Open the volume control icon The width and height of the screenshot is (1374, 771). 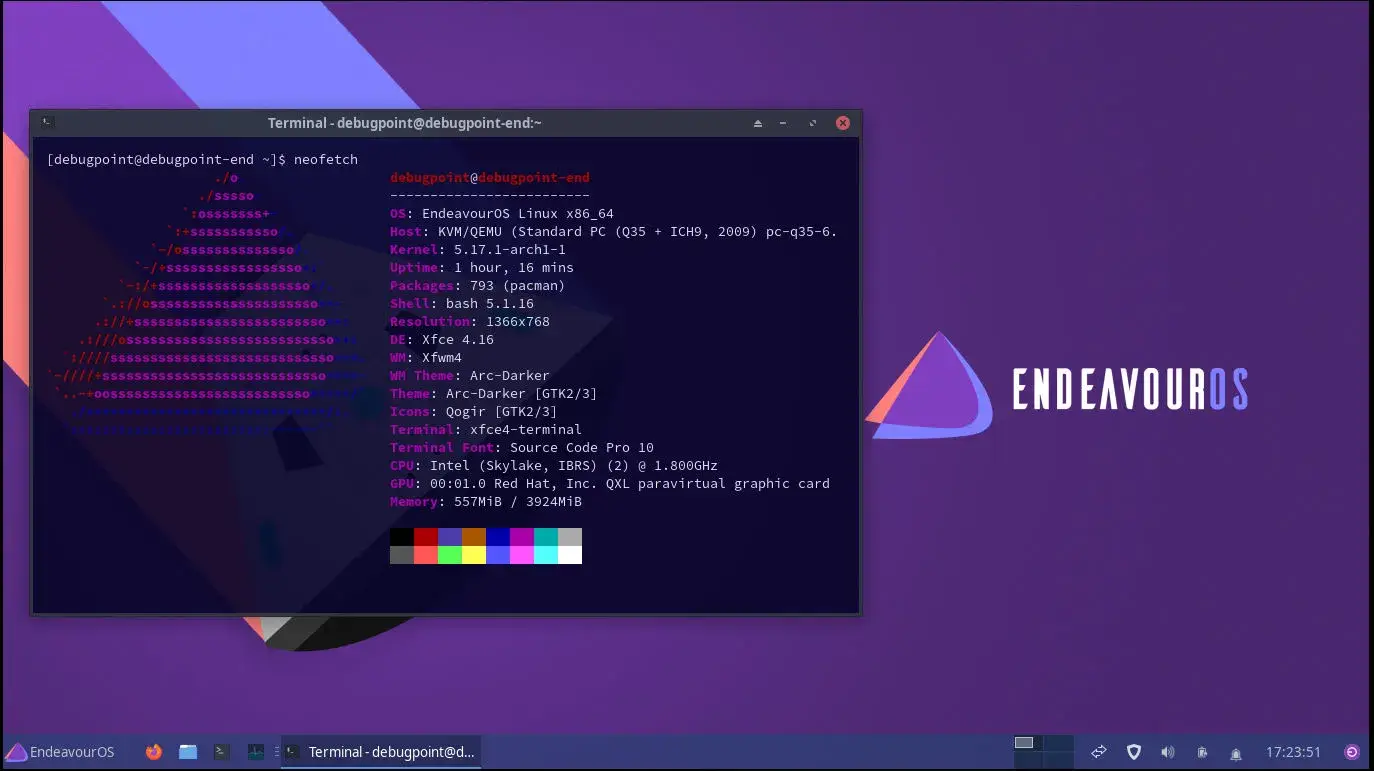click(x=1167, y=752)
